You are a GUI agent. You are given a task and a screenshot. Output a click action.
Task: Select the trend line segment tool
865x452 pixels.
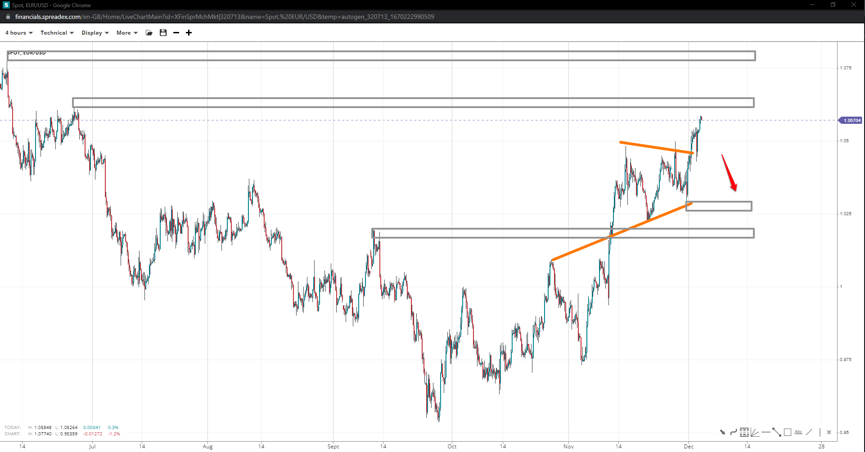point(777,432)
